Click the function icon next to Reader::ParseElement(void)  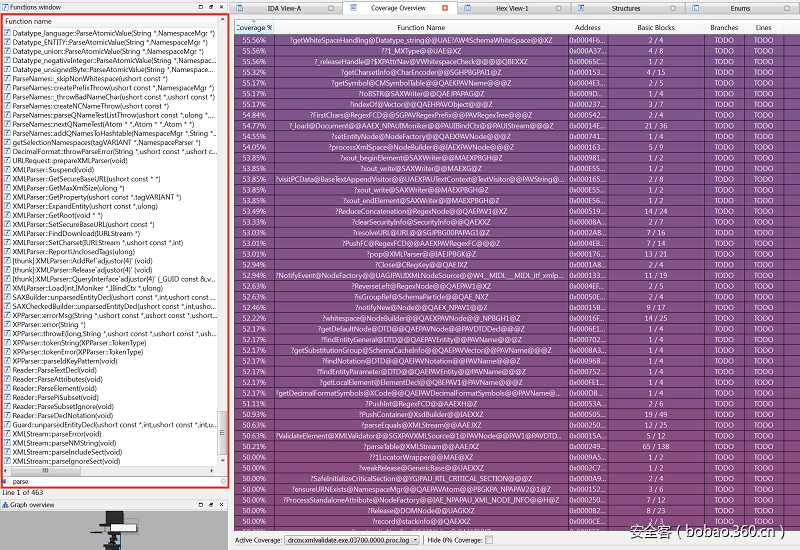[7, 387]
